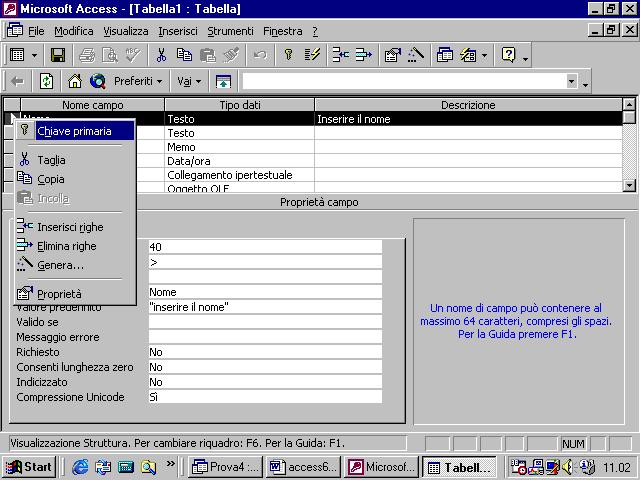Screen dimensions: 640x480
Task: Click the Copy toolbar icon
Action: [x=184, y=55]
